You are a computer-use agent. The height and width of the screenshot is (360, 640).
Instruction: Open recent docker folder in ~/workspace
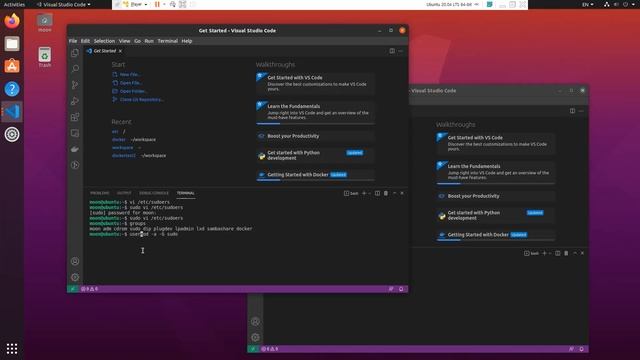pyautogui.click(x=118, y=140)
